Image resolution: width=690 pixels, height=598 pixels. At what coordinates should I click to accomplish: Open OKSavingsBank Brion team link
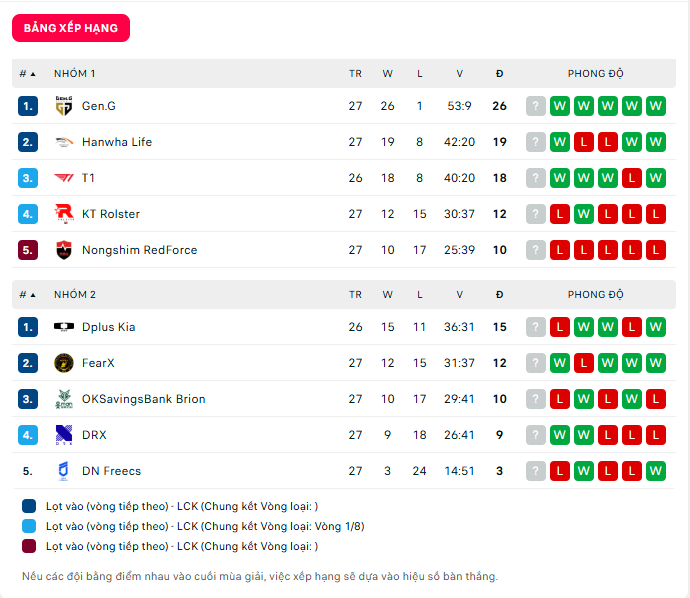coord(143,399)
